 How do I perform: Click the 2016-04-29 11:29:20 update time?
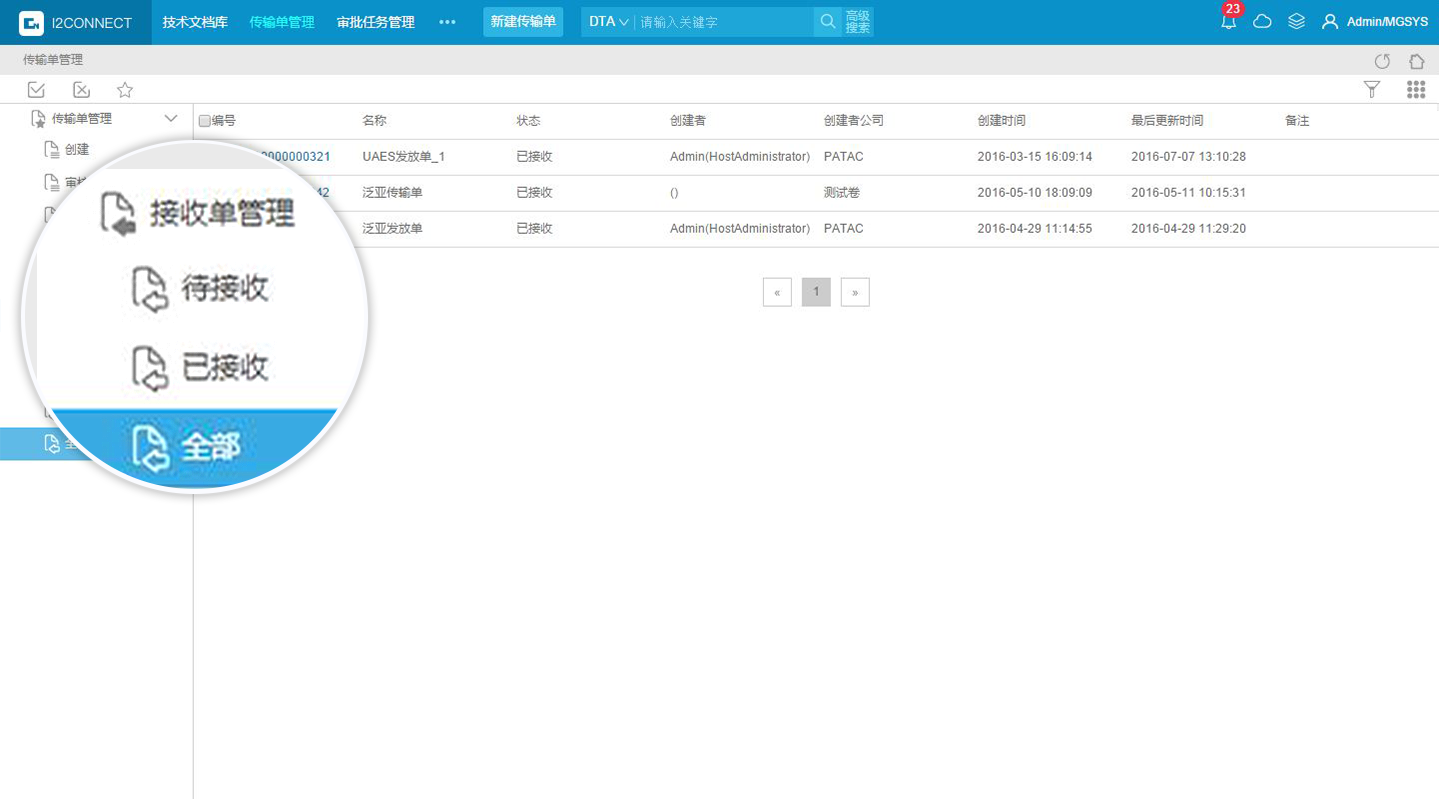pyautogui.click(x=1188, y=229)
